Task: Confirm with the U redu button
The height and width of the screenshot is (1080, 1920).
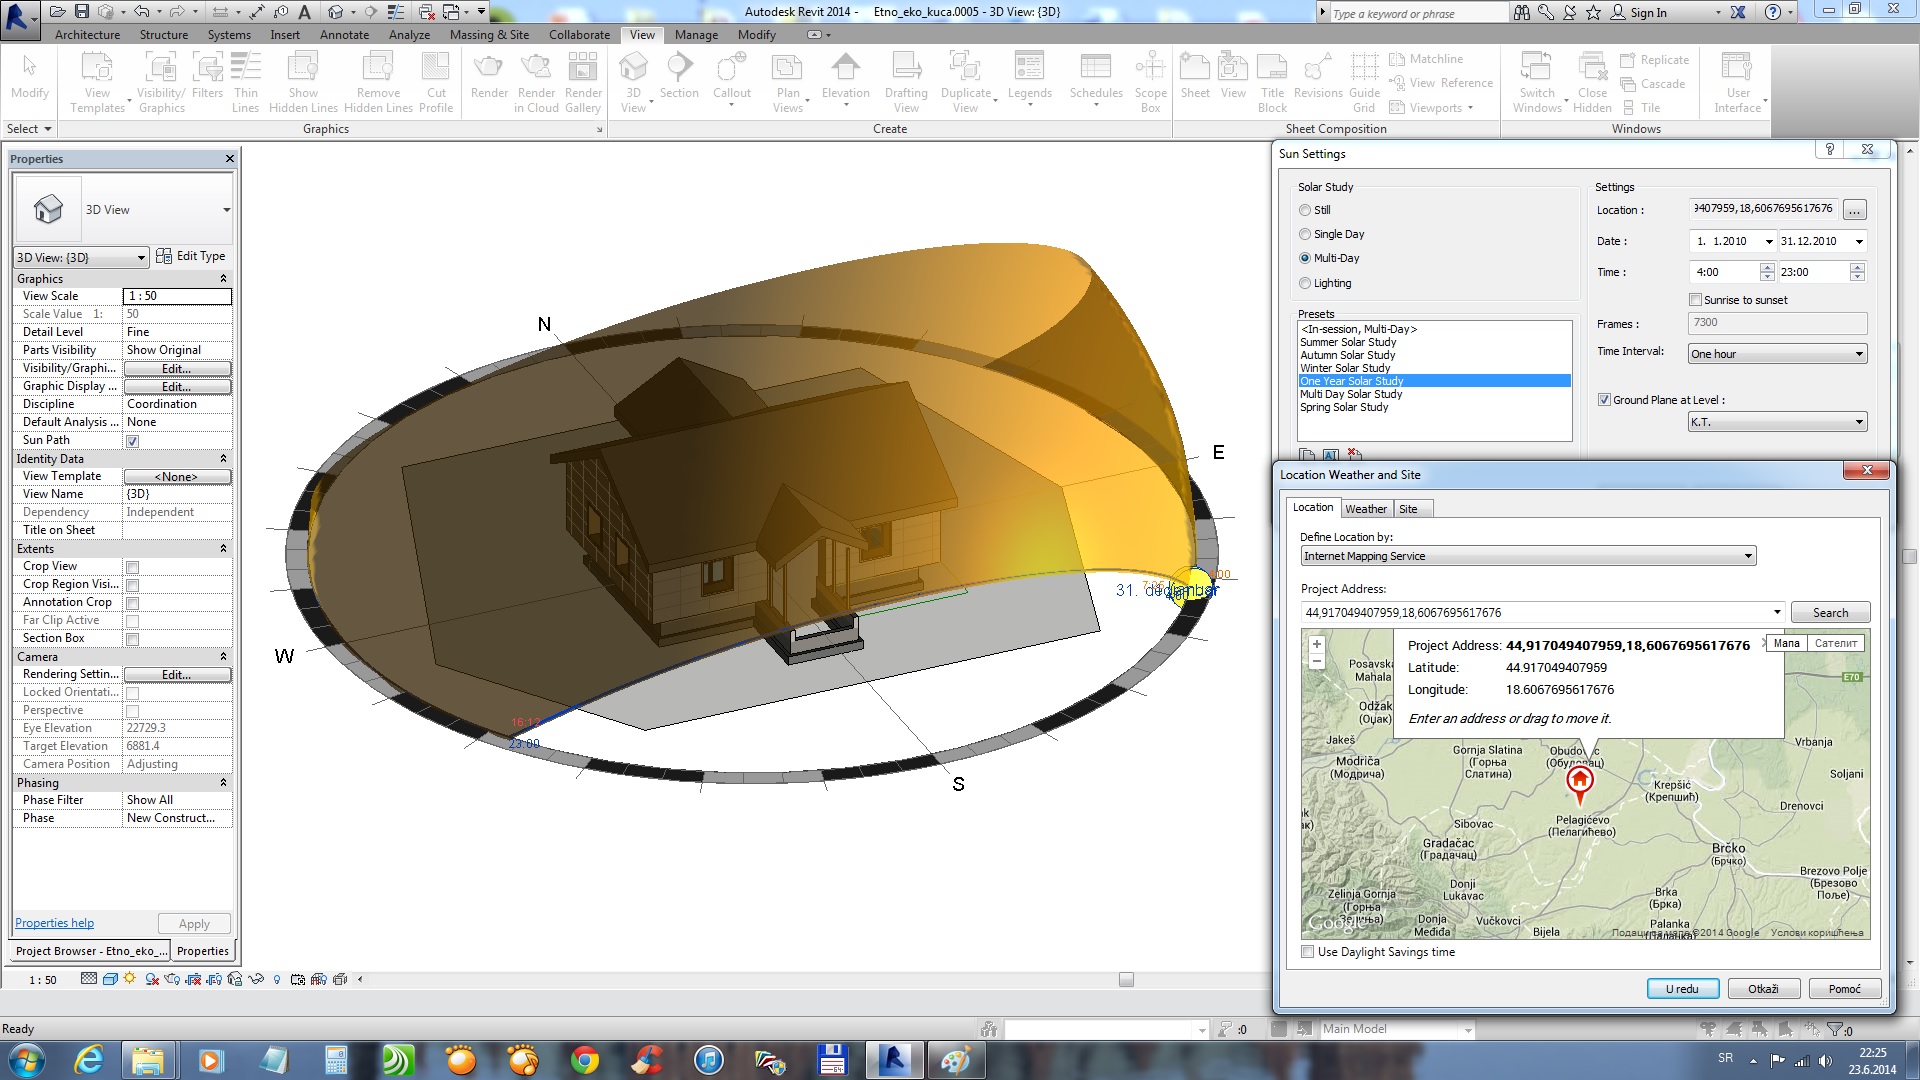Action: click(1682, 989)
